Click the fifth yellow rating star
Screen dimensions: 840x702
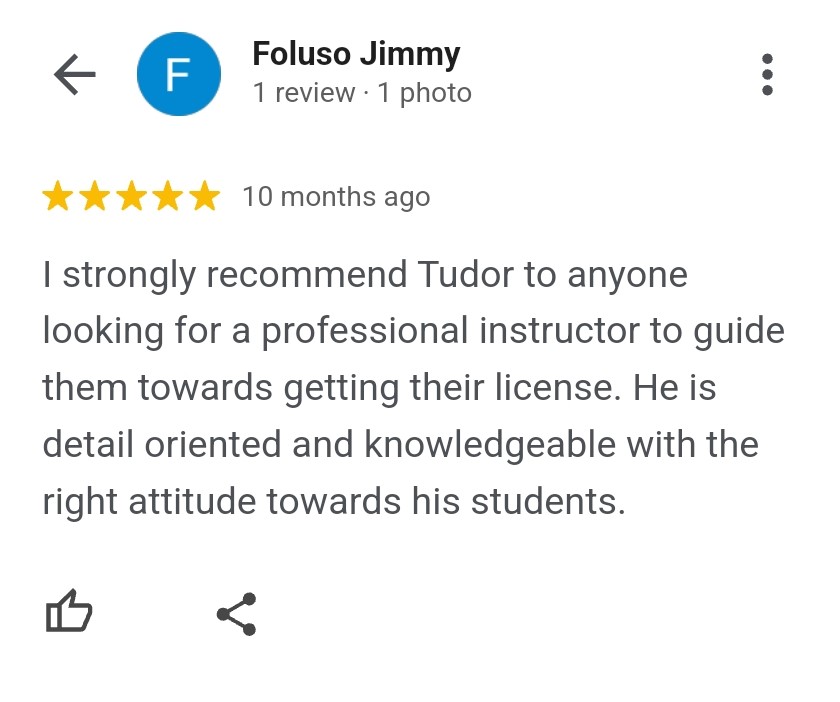coord(204,197)
